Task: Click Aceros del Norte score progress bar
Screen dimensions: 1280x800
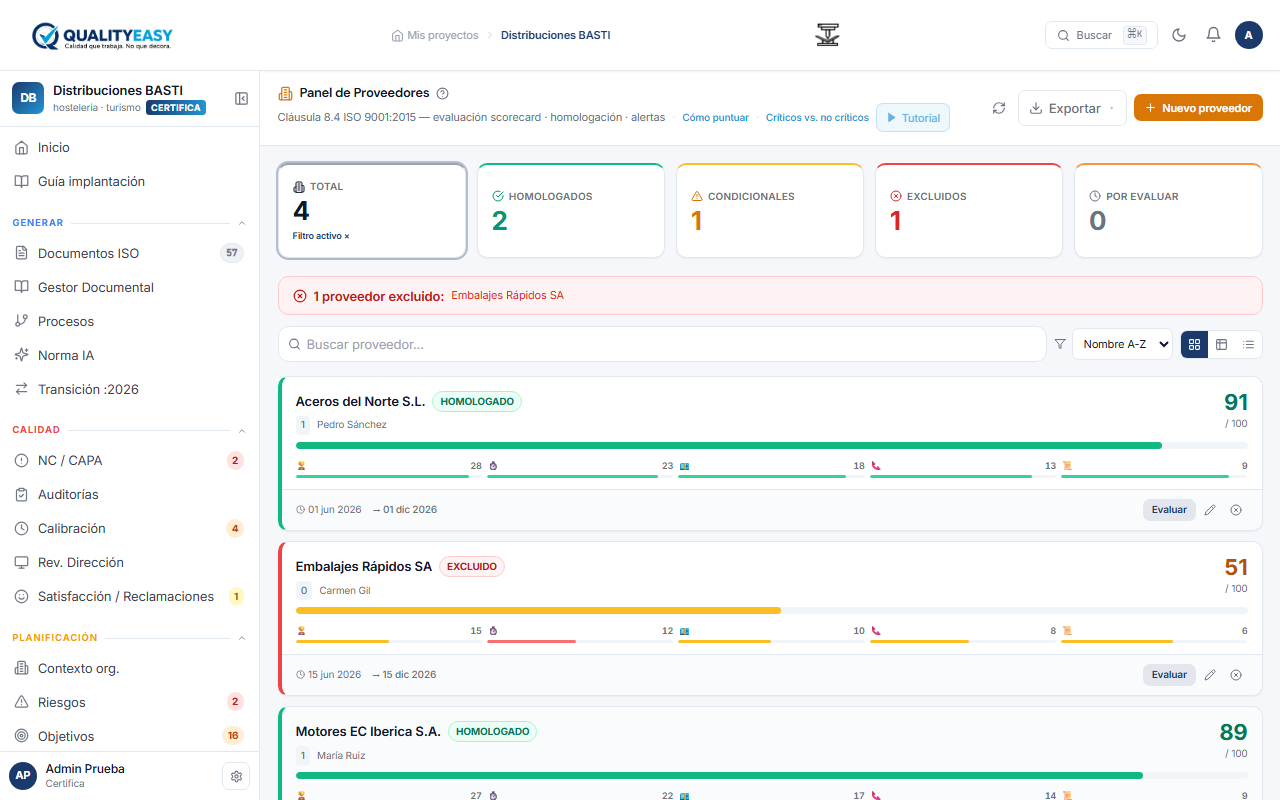Action: tap(772, 445)
